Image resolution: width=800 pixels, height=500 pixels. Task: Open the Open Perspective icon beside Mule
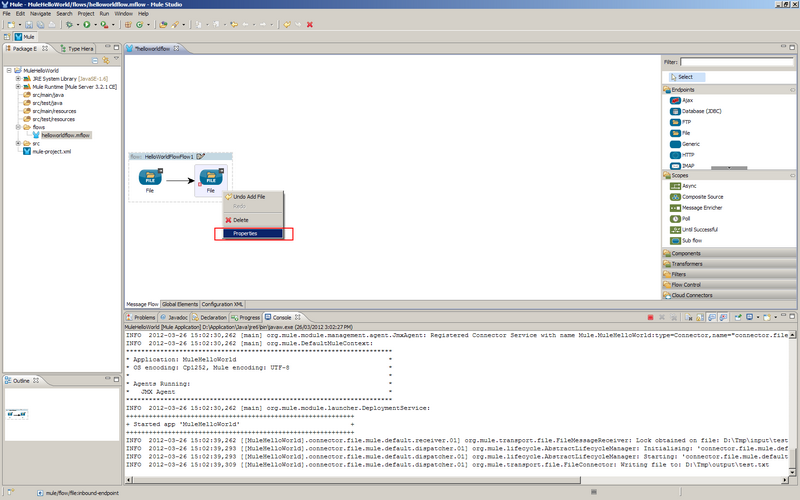(7, 37)
